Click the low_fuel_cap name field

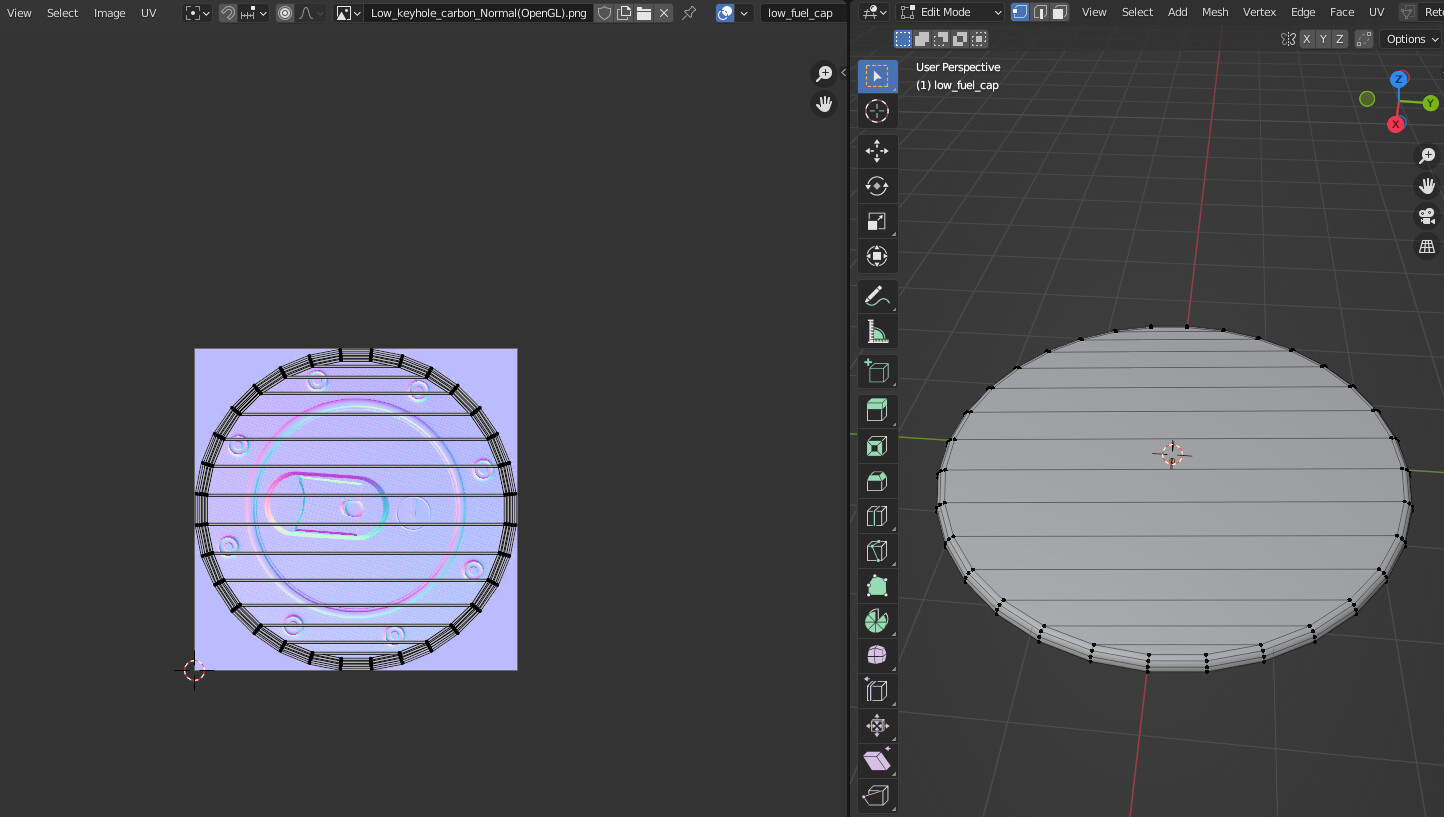800,13
